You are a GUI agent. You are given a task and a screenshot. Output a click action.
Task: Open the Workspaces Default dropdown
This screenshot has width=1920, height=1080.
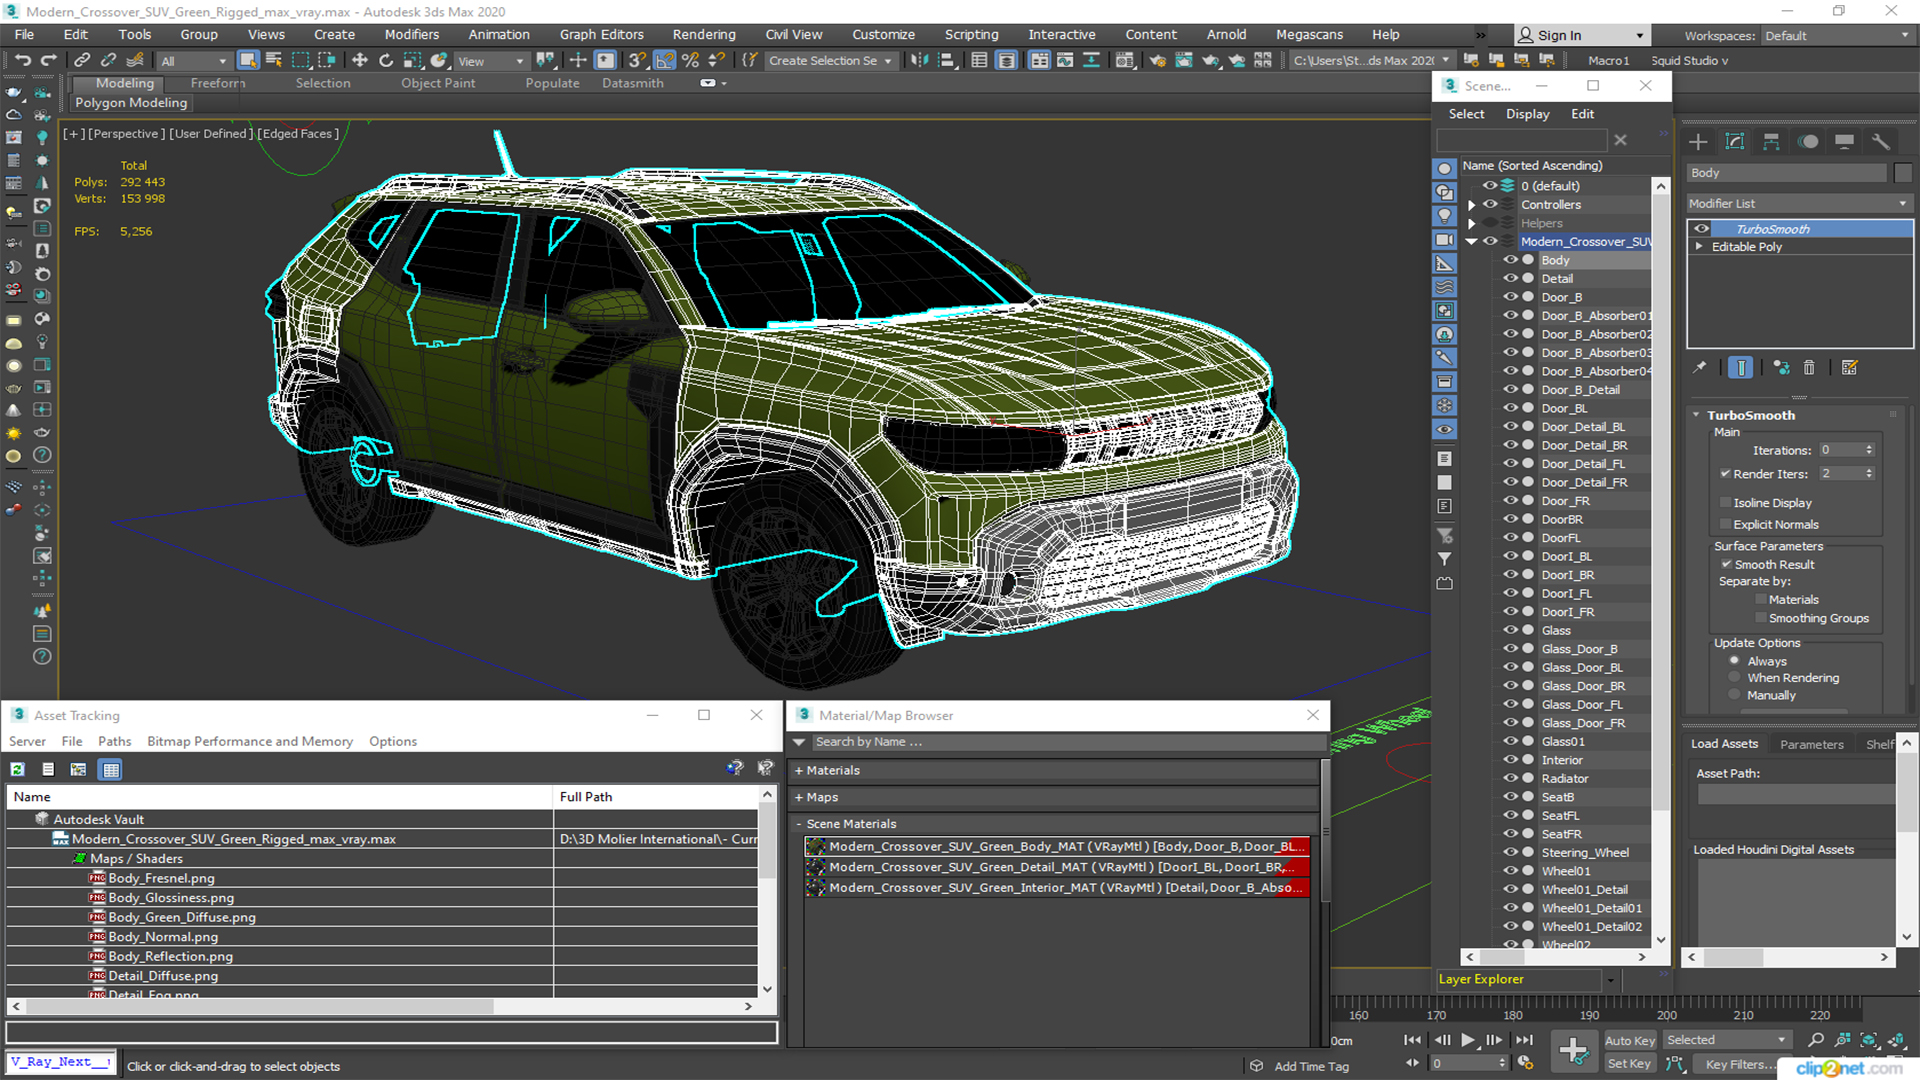pos(1836,36)
